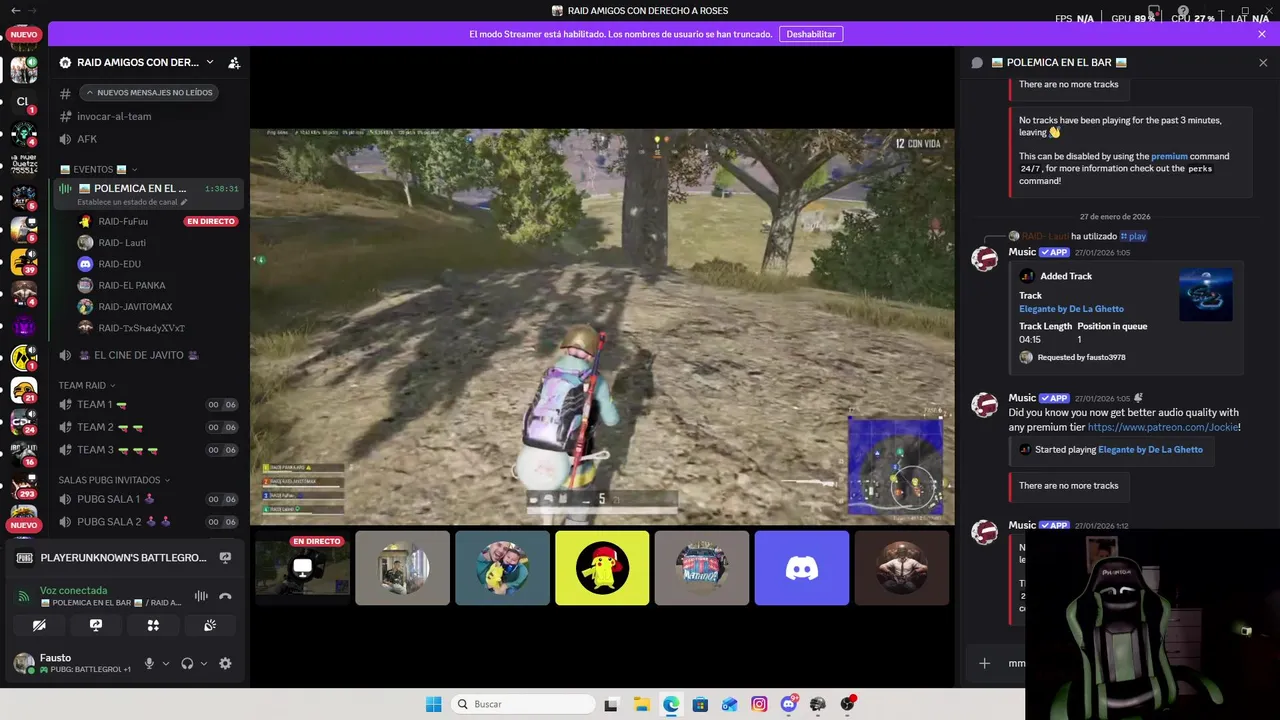Turn on camera in voice panel

39,625
